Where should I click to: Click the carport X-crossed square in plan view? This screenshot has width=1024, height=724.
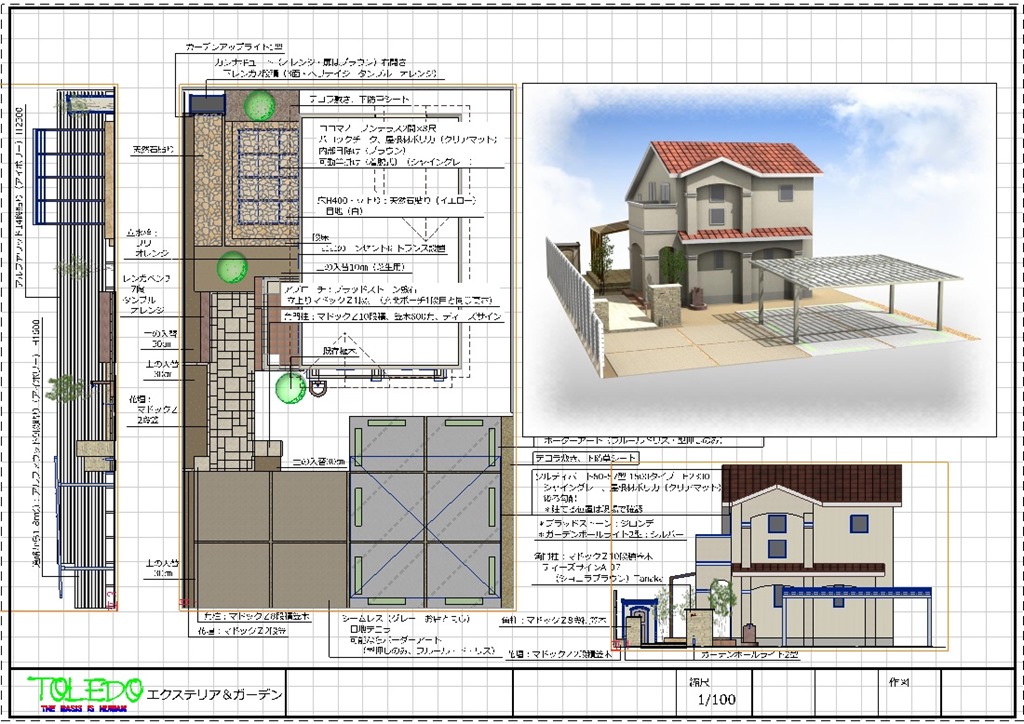(426, 506)
